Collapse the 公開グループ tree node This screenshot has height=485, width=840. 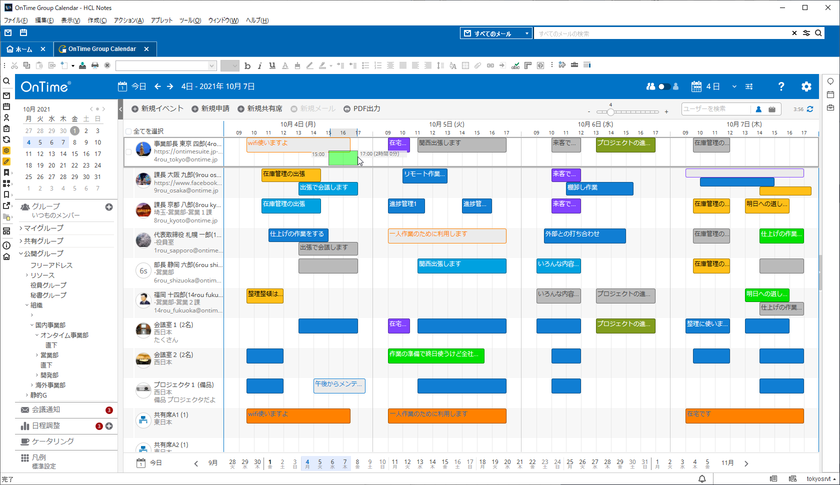[x=21, y=253]
